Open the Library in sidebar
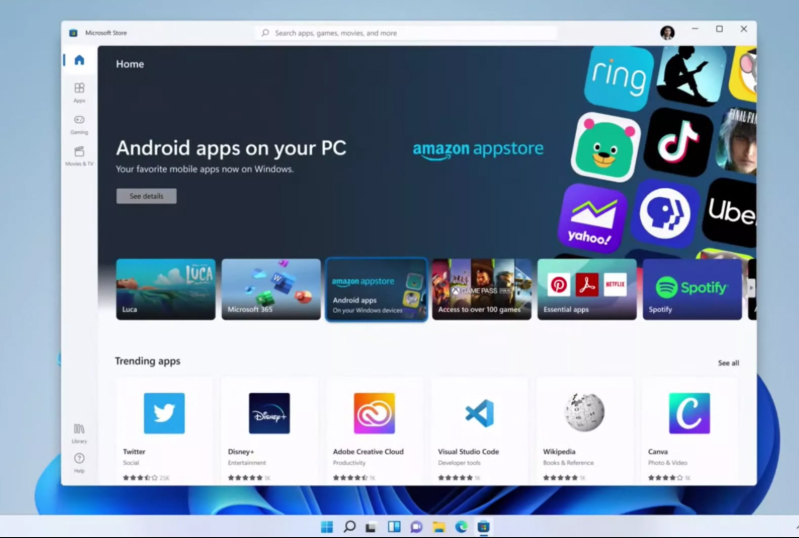Screen dimensions: 799x538 click(x=79, y=432)
